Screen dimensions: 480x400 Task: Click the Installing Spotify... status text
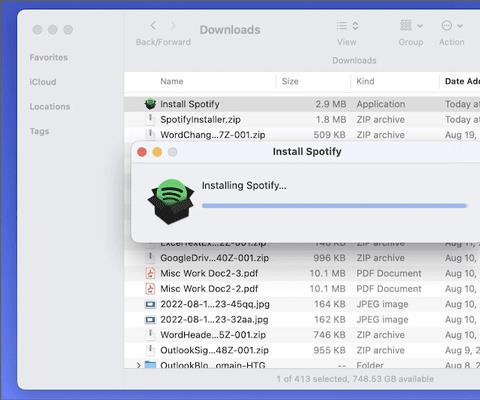click(x=244, y=185)
